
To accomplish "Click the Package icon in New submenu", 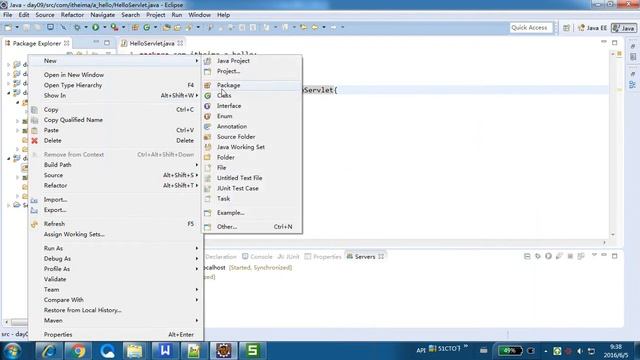I will tap(208, 85).
